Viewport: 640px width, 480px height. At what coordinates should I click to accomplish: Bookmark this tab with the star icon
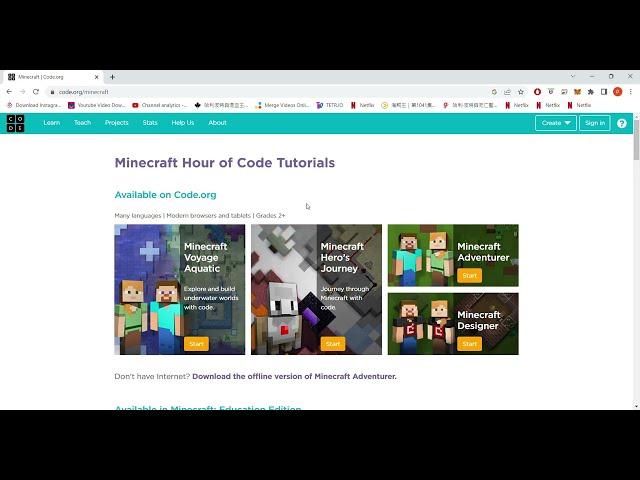[521, 92]
